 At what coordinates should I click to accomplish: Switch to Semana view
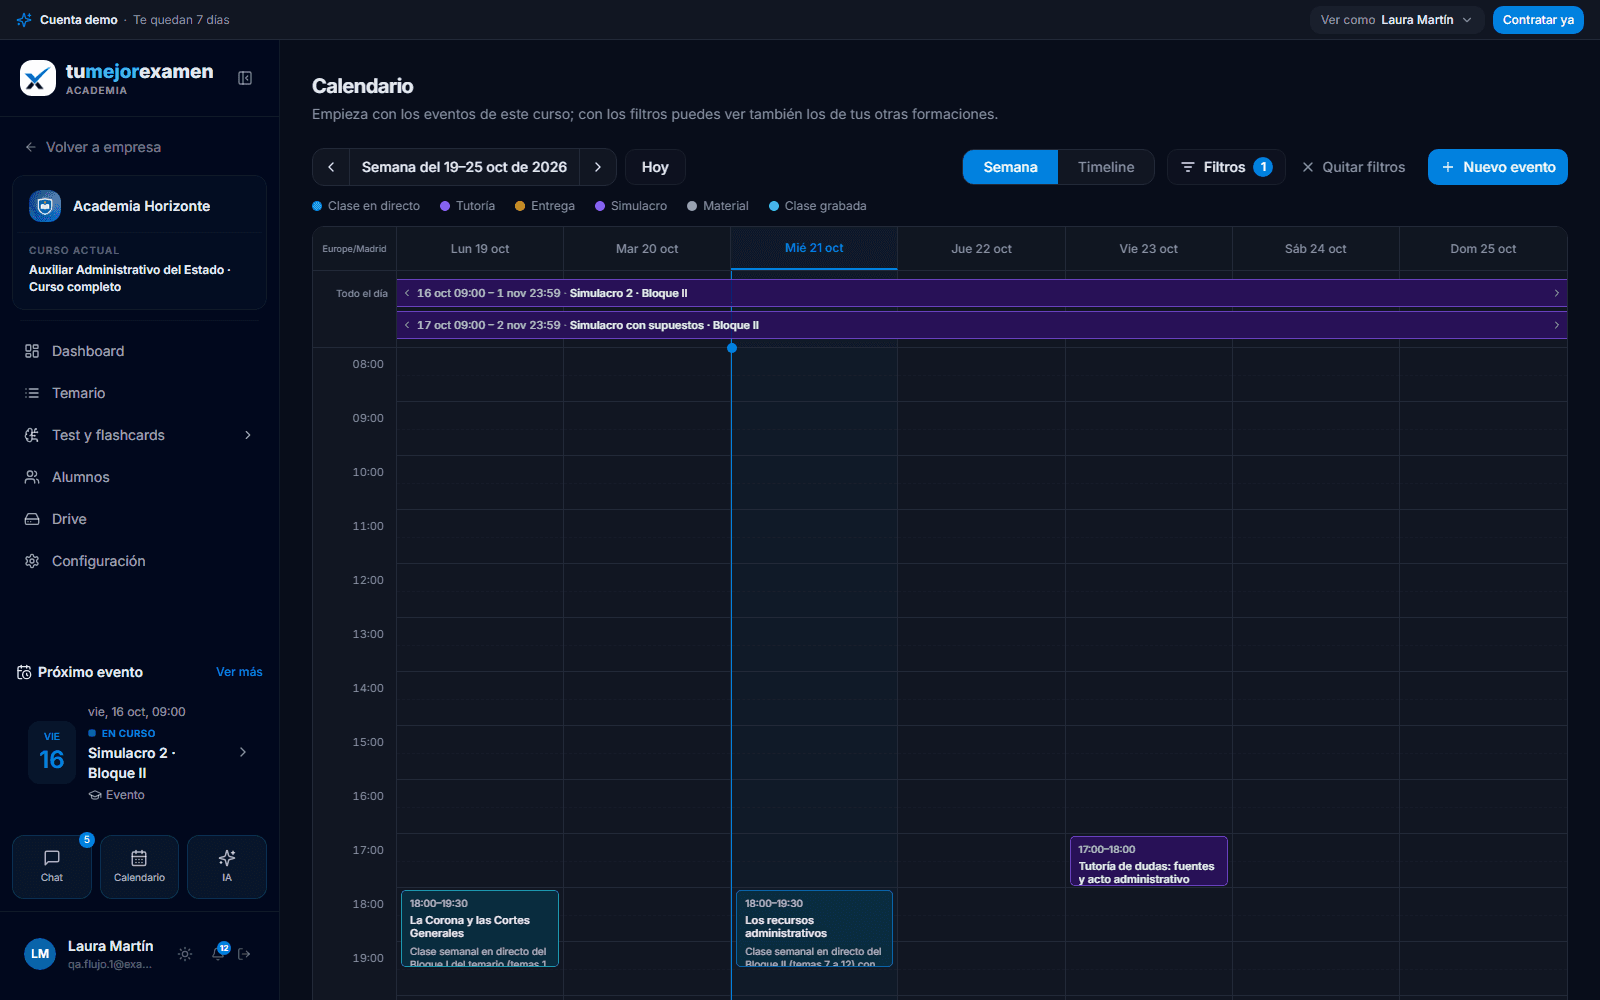click(x=1010, y=167)
